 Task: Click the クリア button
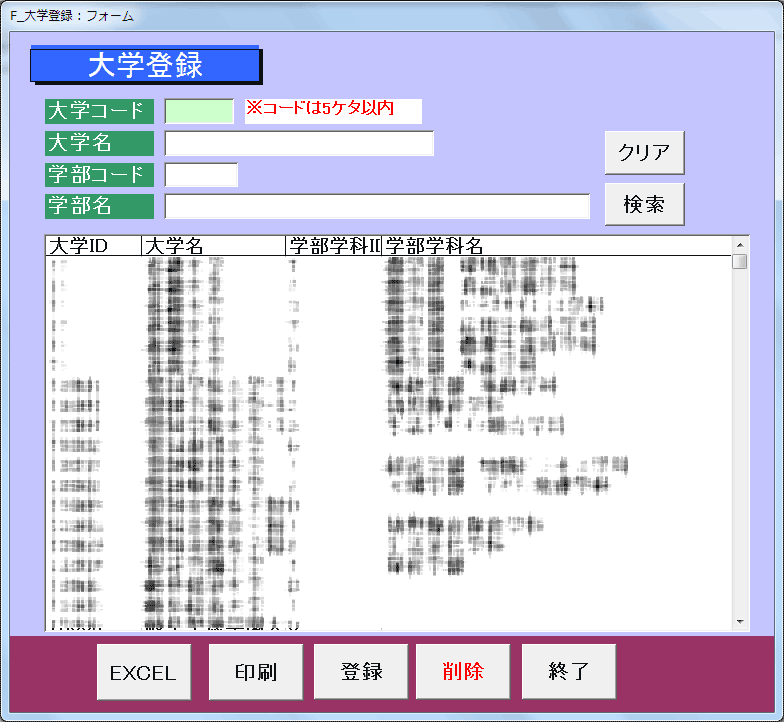(644, 153)
